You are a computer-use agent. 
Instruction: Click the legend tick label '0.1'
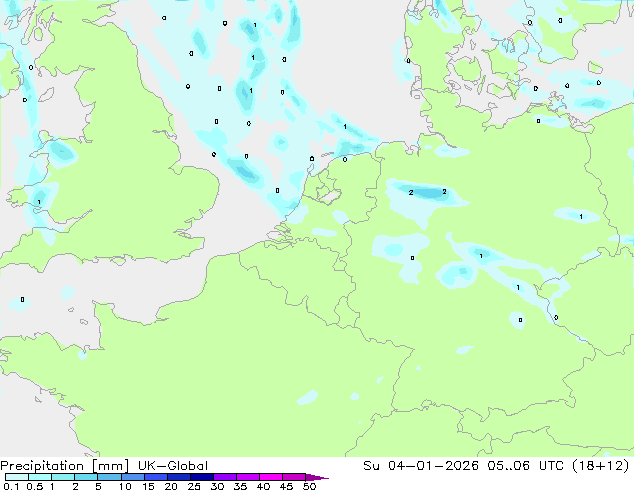(x=11, y=486)
